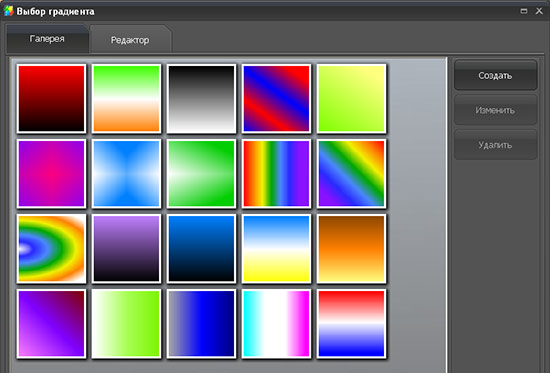Click the Удалить button
The image size is (550, 373).
495,145
